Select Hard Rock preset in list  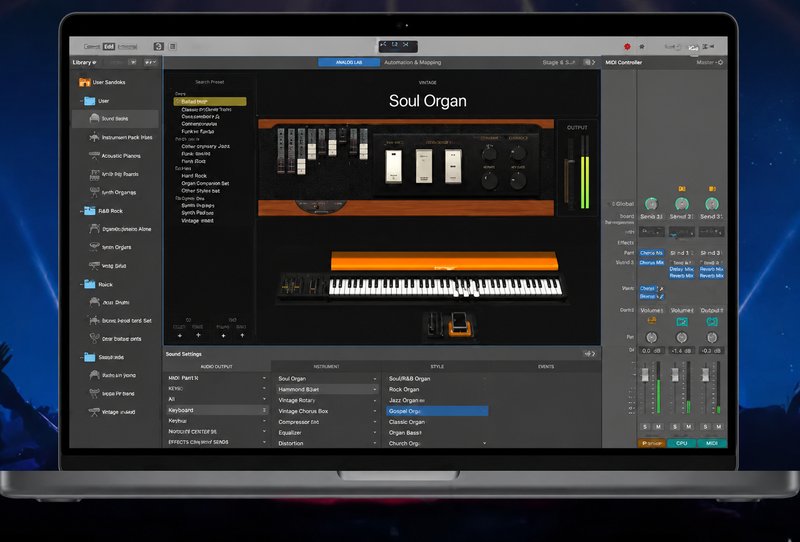coord(194,176)
